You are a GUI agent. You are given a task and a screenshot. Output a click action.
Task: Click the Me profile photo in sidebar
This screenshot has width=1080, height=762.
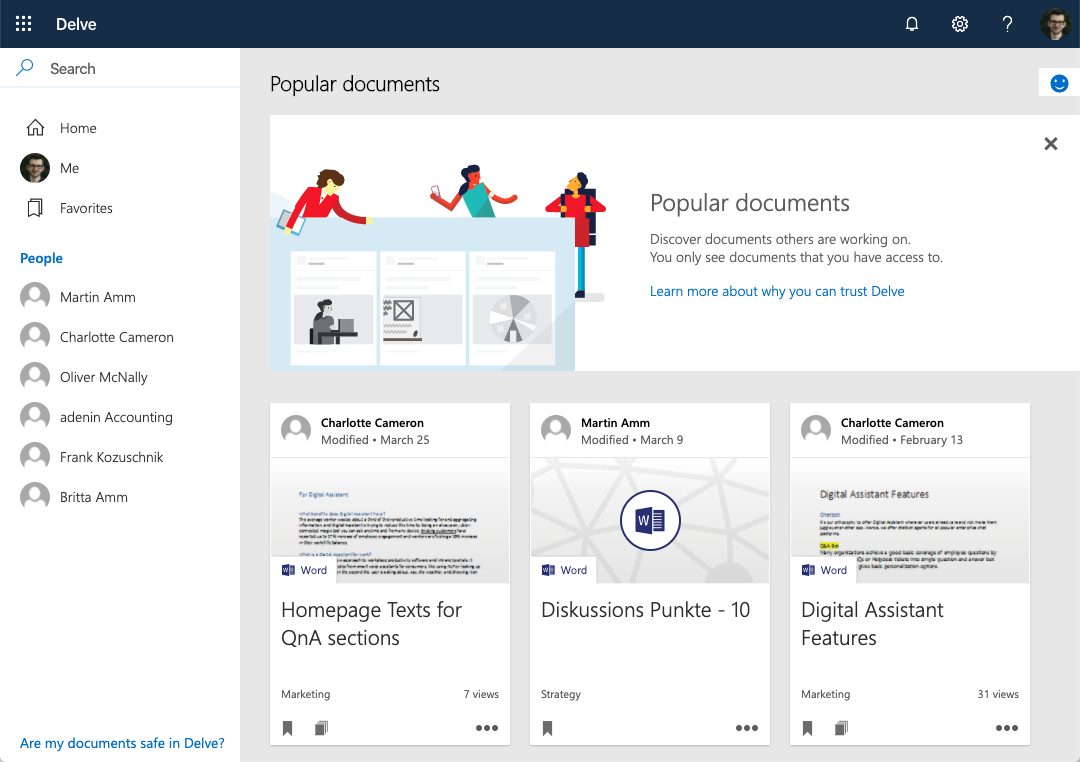[34, 167]
